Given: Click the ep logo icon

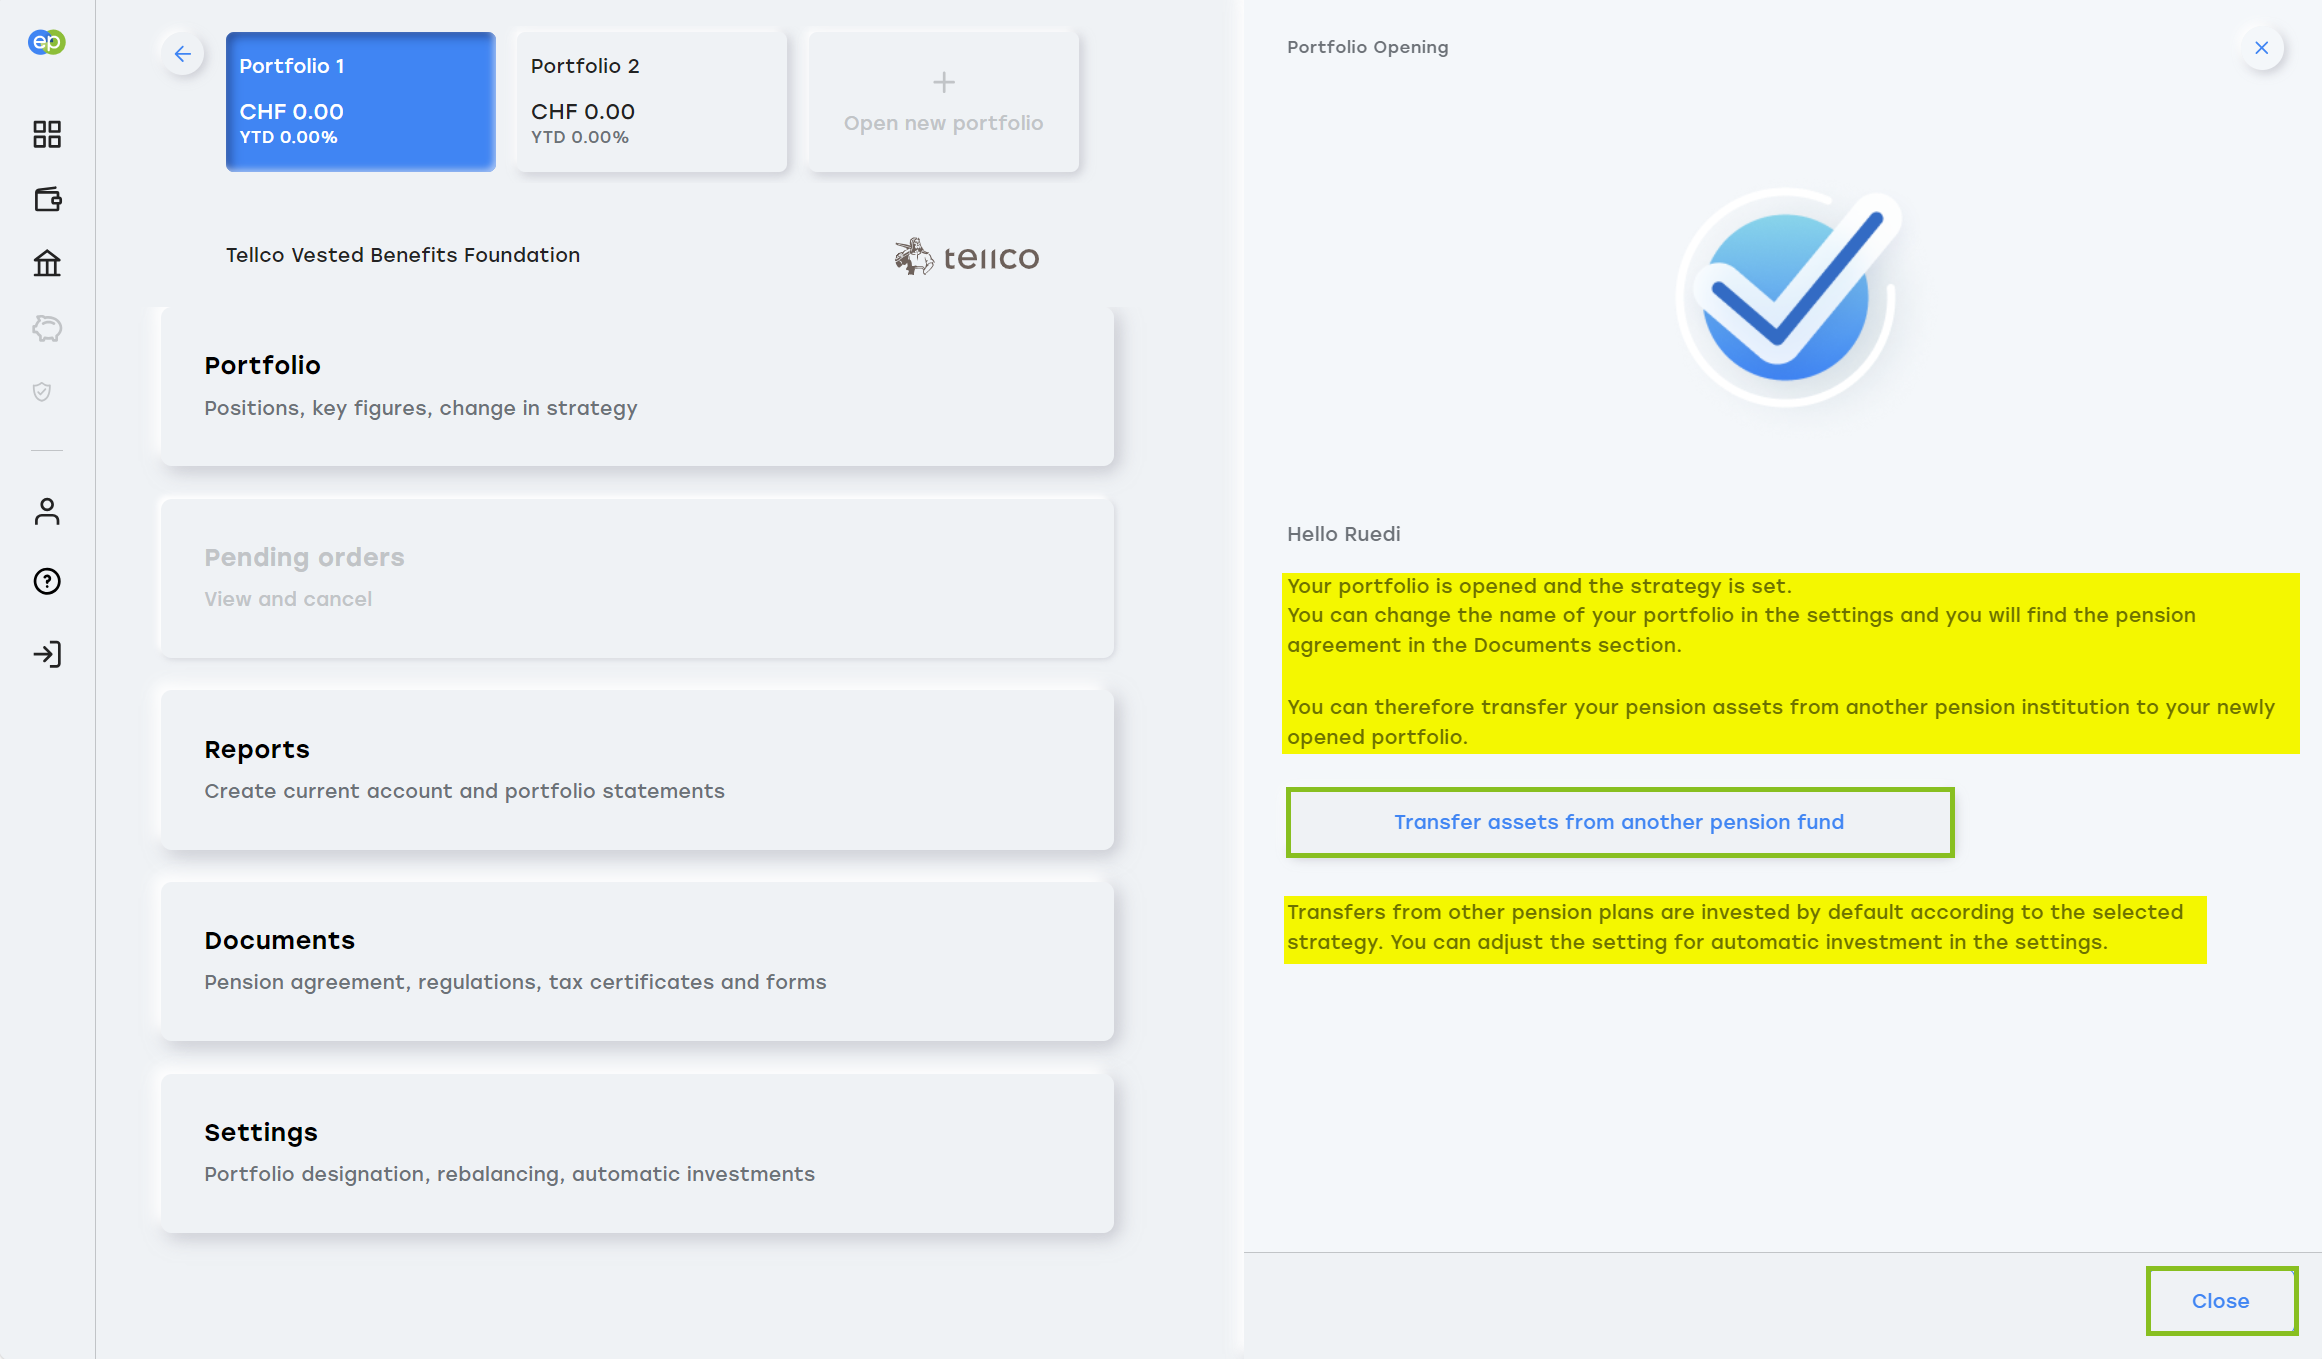Looking at the screenshot, I should (x=47, y=42).
